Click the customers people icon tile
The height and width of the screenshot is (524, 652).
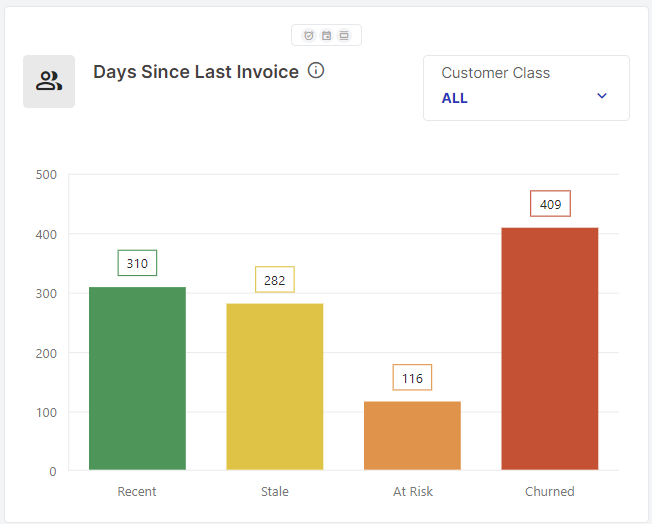coord(49,81)
